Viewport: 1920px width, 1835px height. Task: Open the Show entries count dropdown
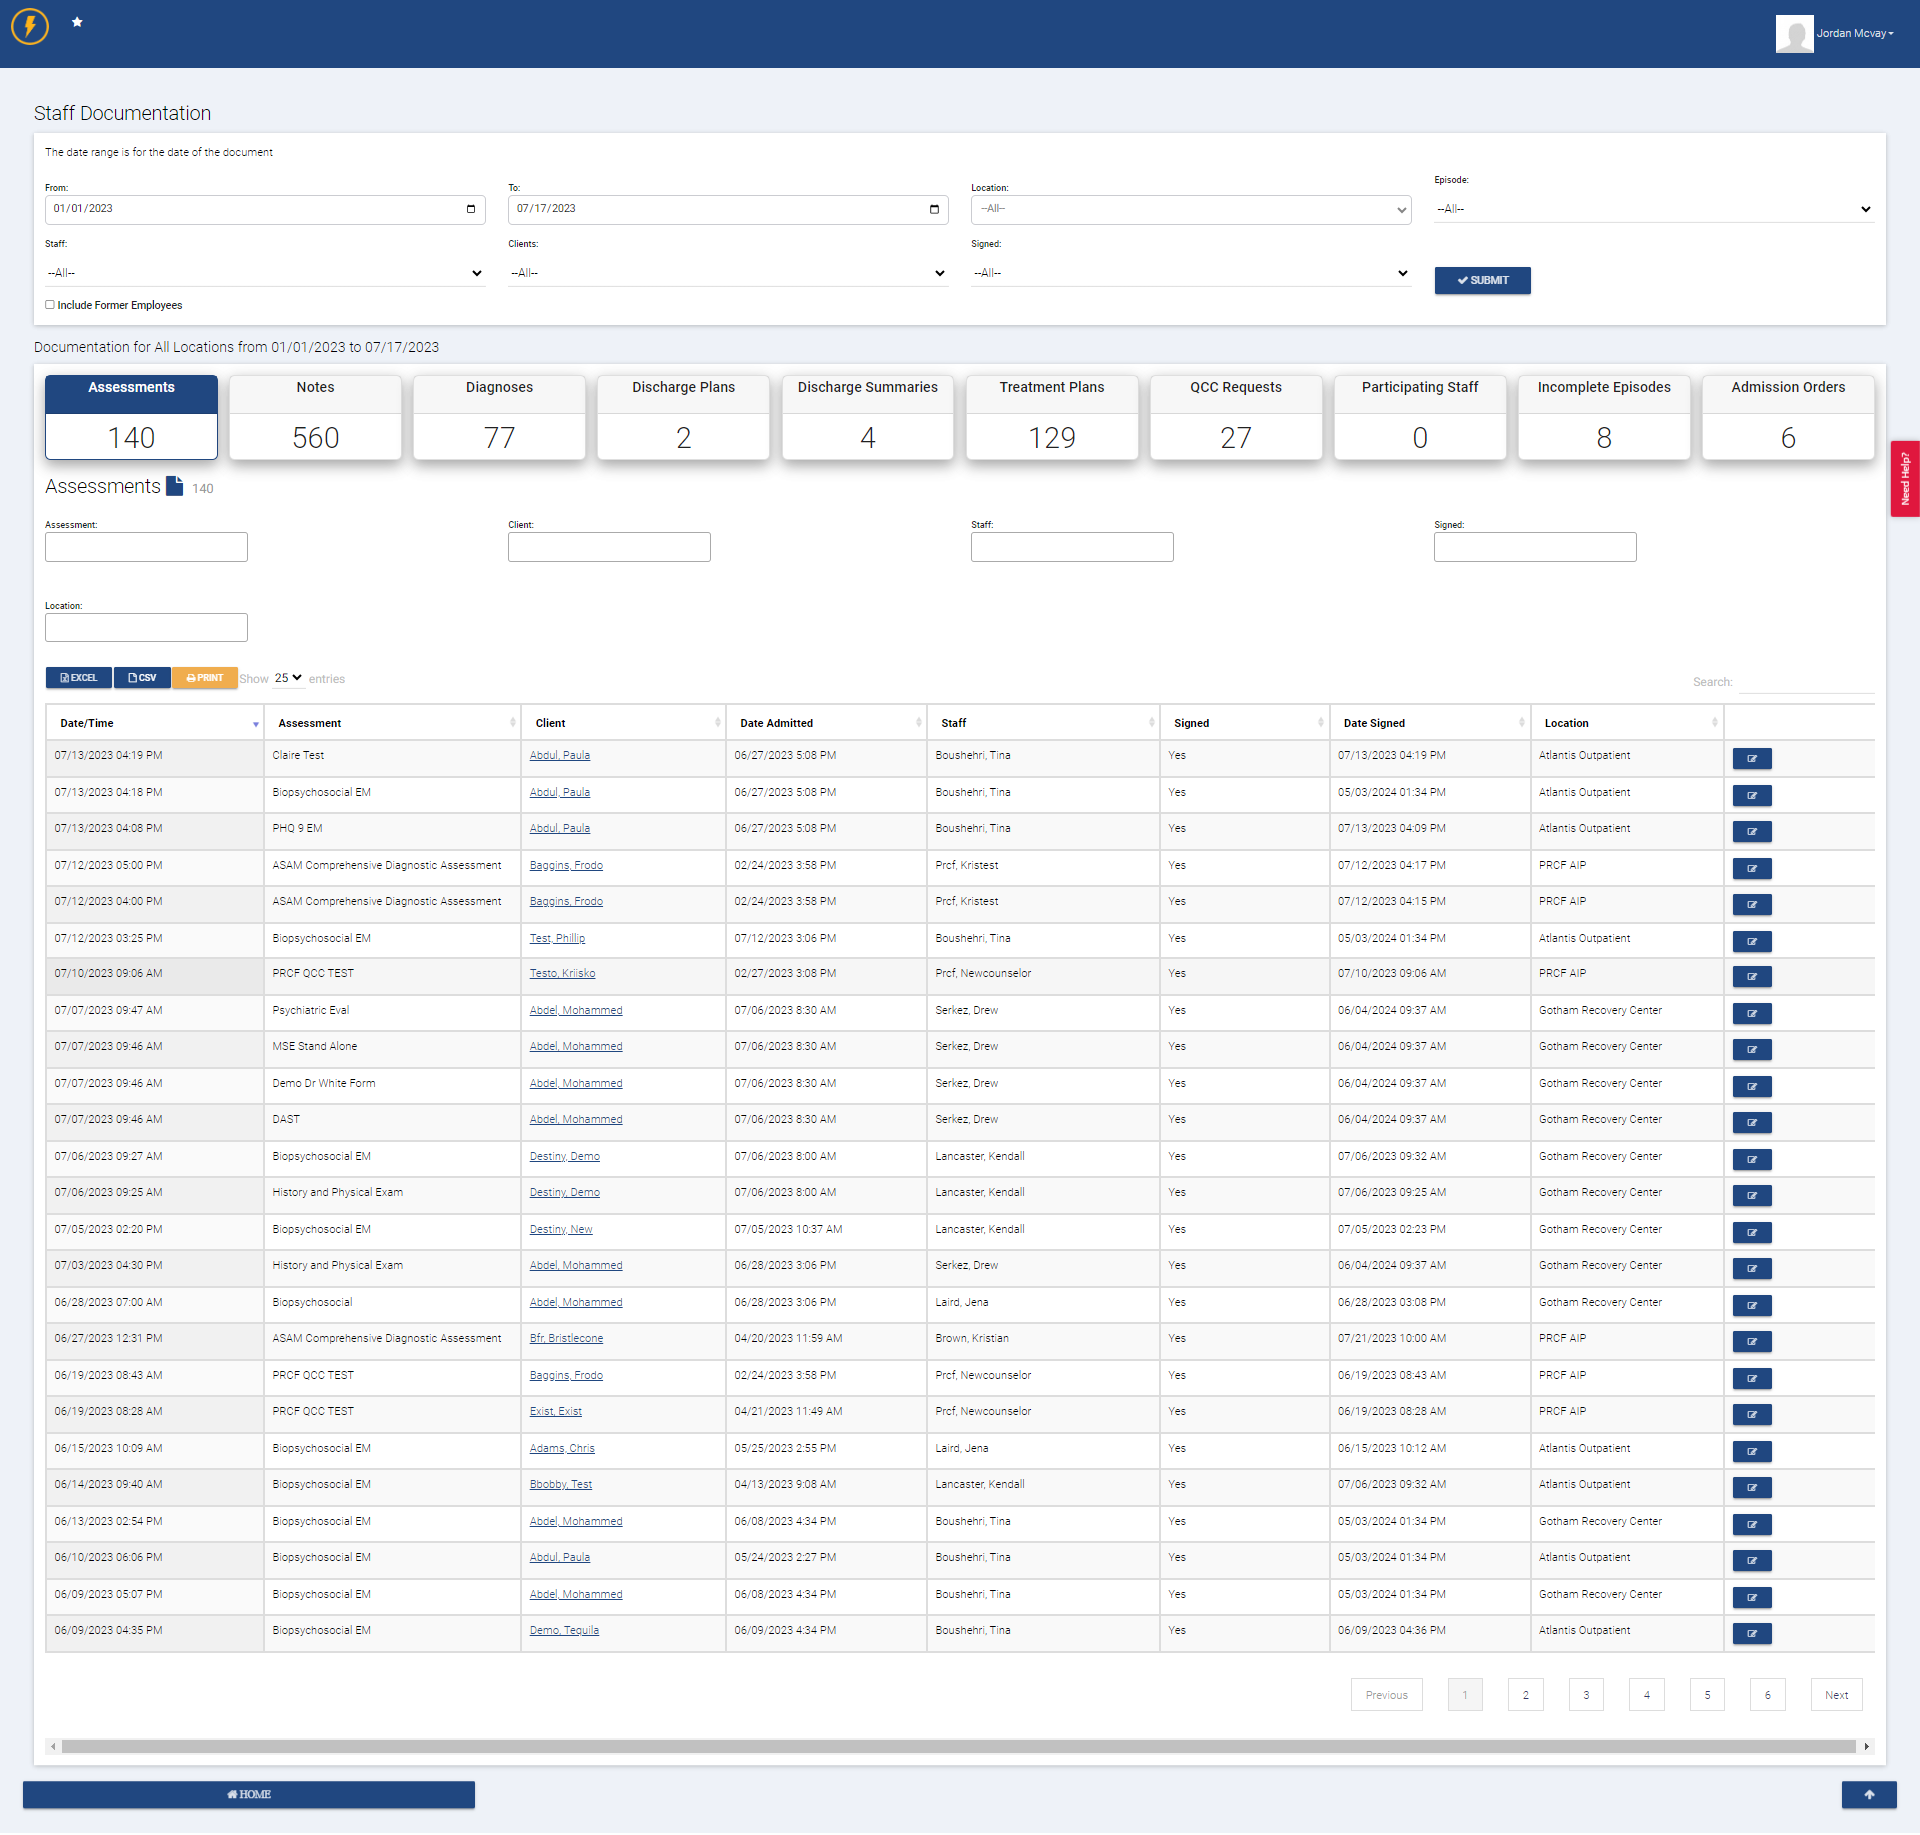tap(288, 678)
